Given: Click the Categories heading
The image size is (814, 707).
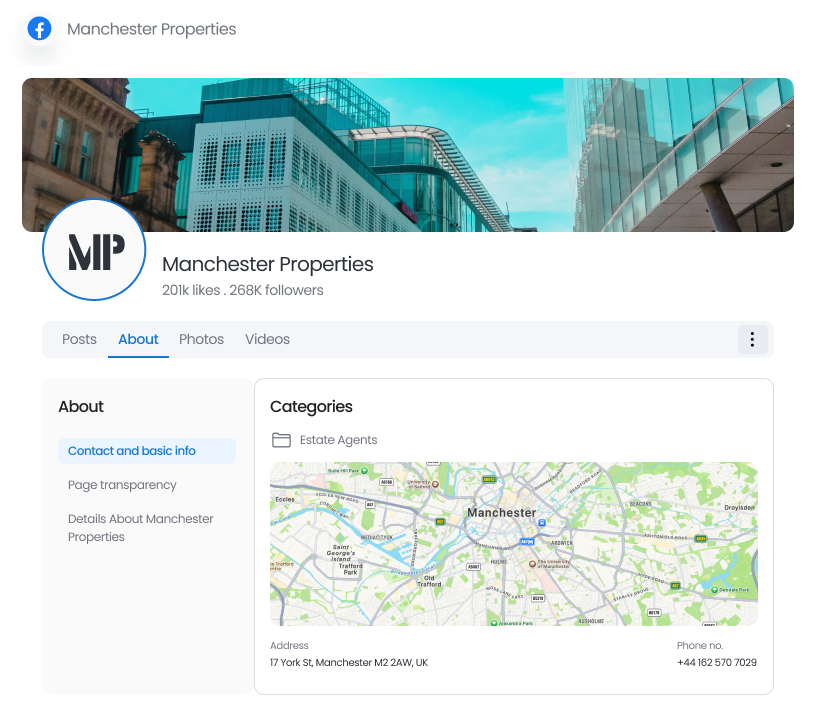Looking at the screenshot, I should [311, 406].
